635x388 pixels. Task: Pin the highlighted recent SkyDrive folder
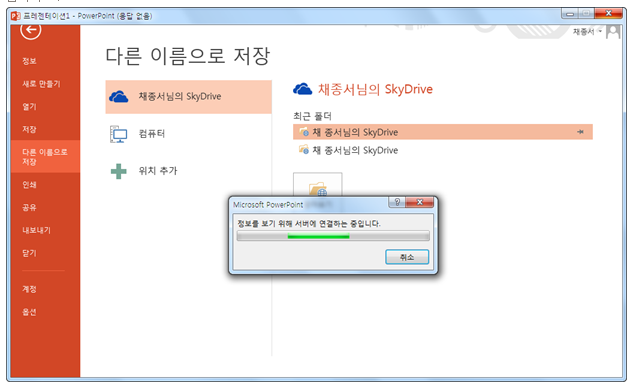580,132
